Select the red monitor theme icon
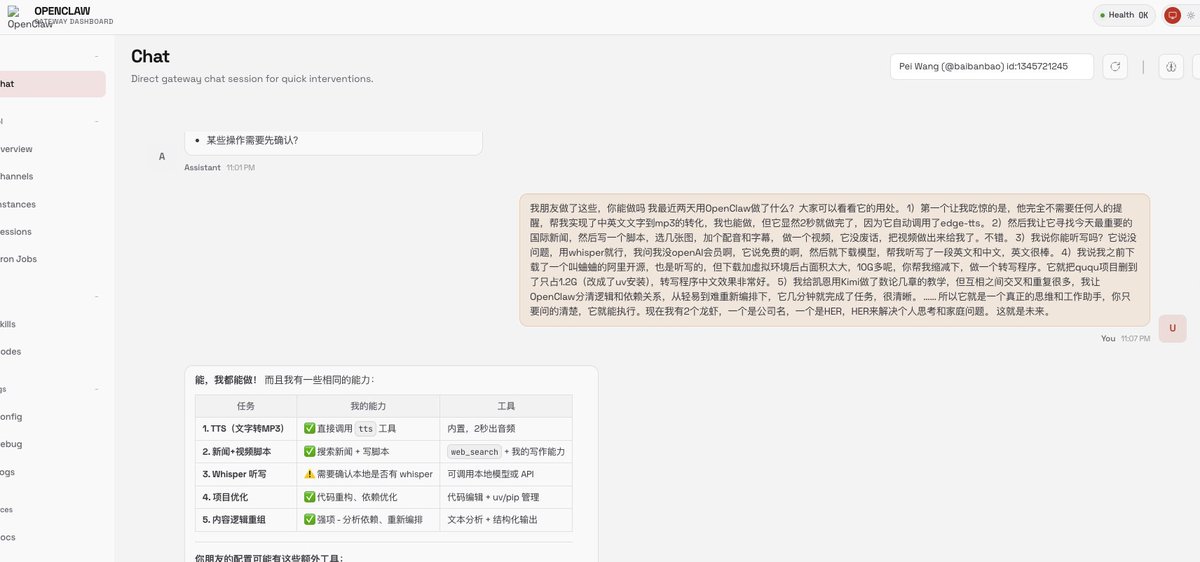This screenshot has height=562, width=1200. [x=1172, y=15]
